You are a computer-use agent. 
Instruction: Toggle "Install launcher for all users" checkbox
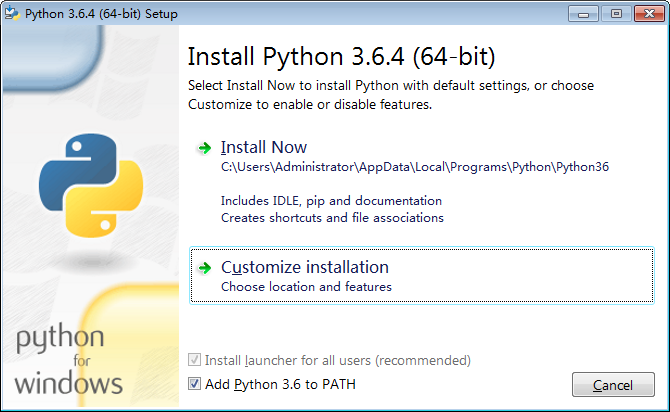(194, 360)
